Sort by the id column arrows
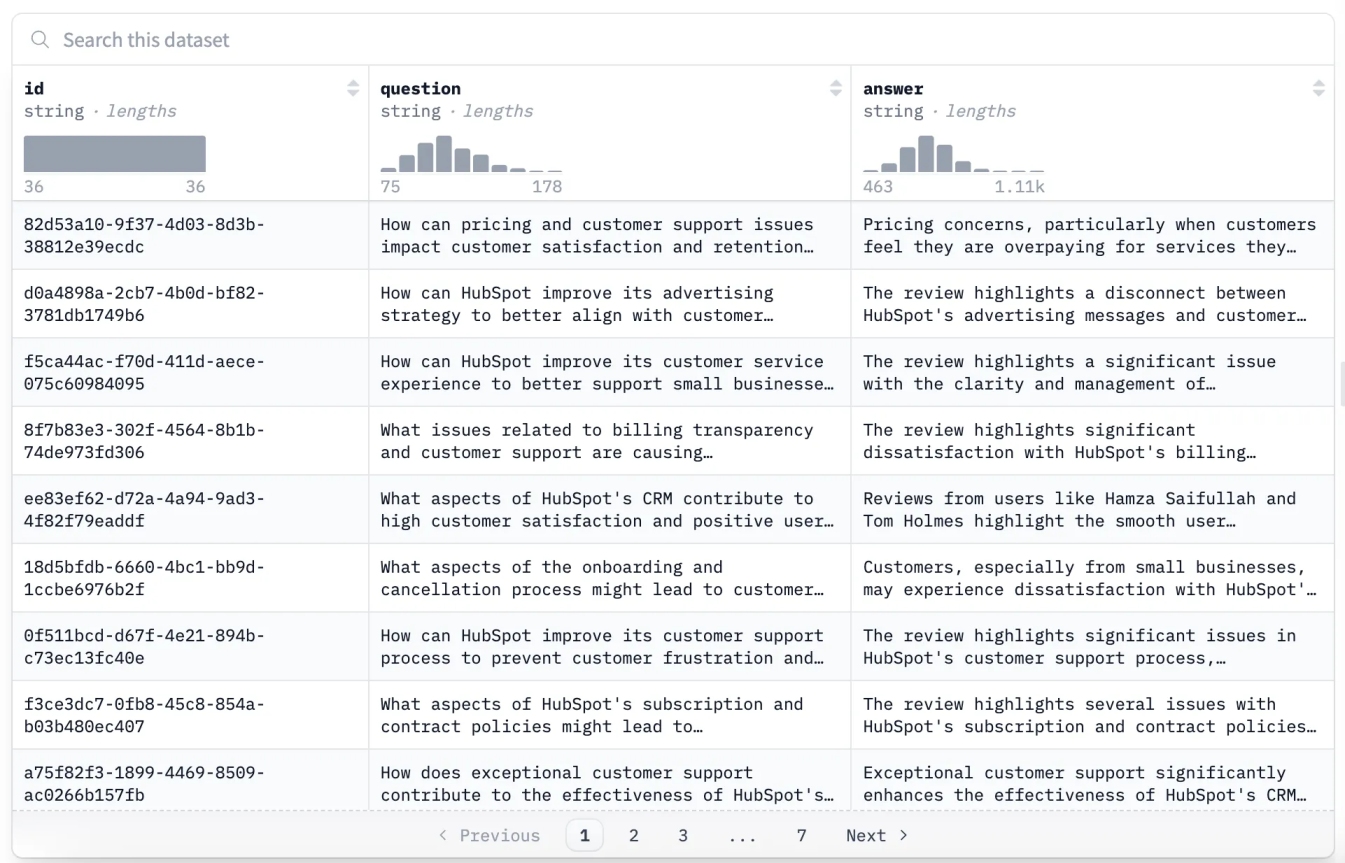1345x863 pixels. (353, 88)
